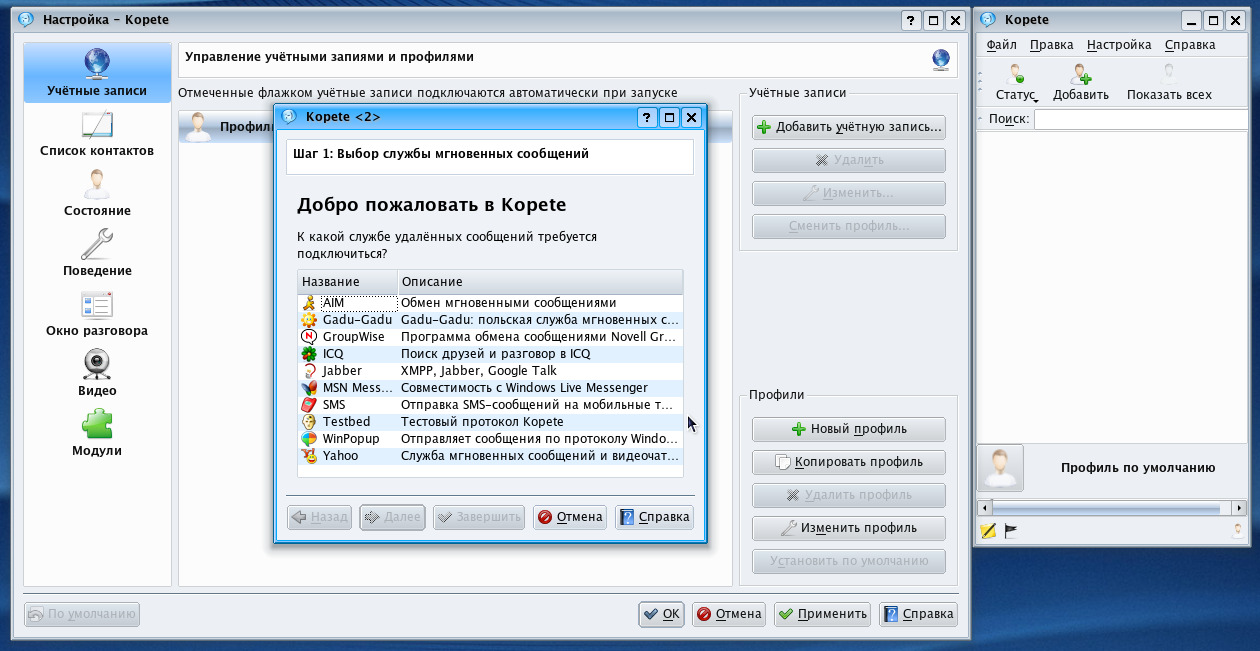Select SMS phone icon in list
This screenshot has width=1260, height=651.
pyautogui.click(x=309, y=405)
